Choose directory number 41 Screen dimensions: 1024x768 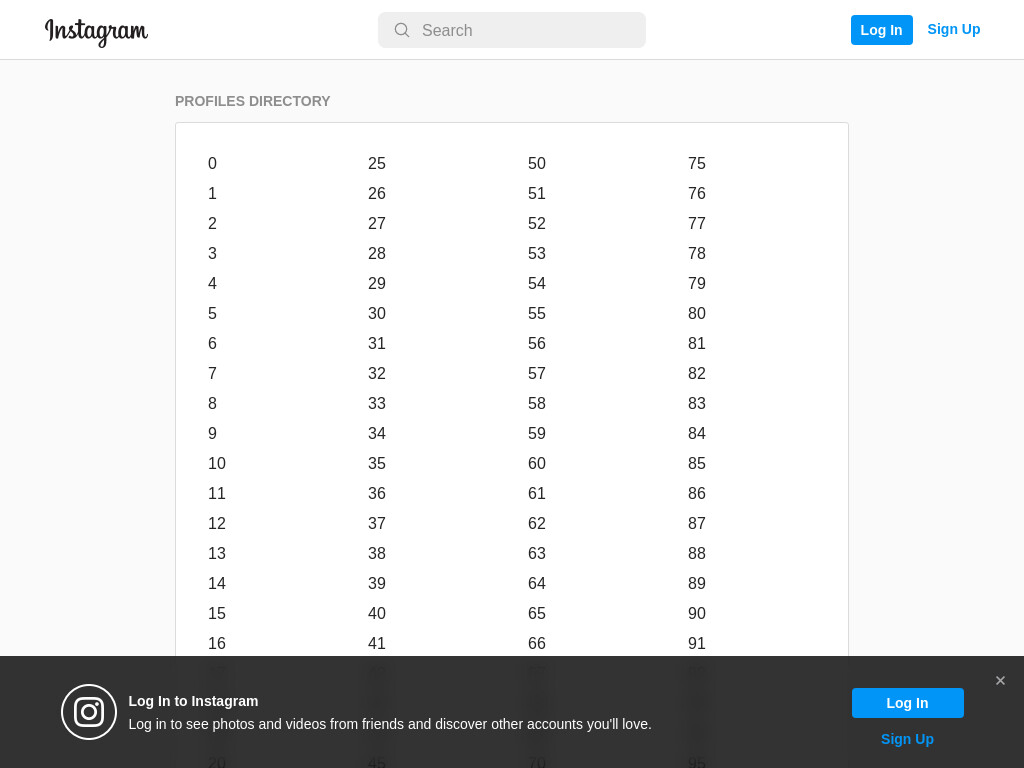coord(377,644)
